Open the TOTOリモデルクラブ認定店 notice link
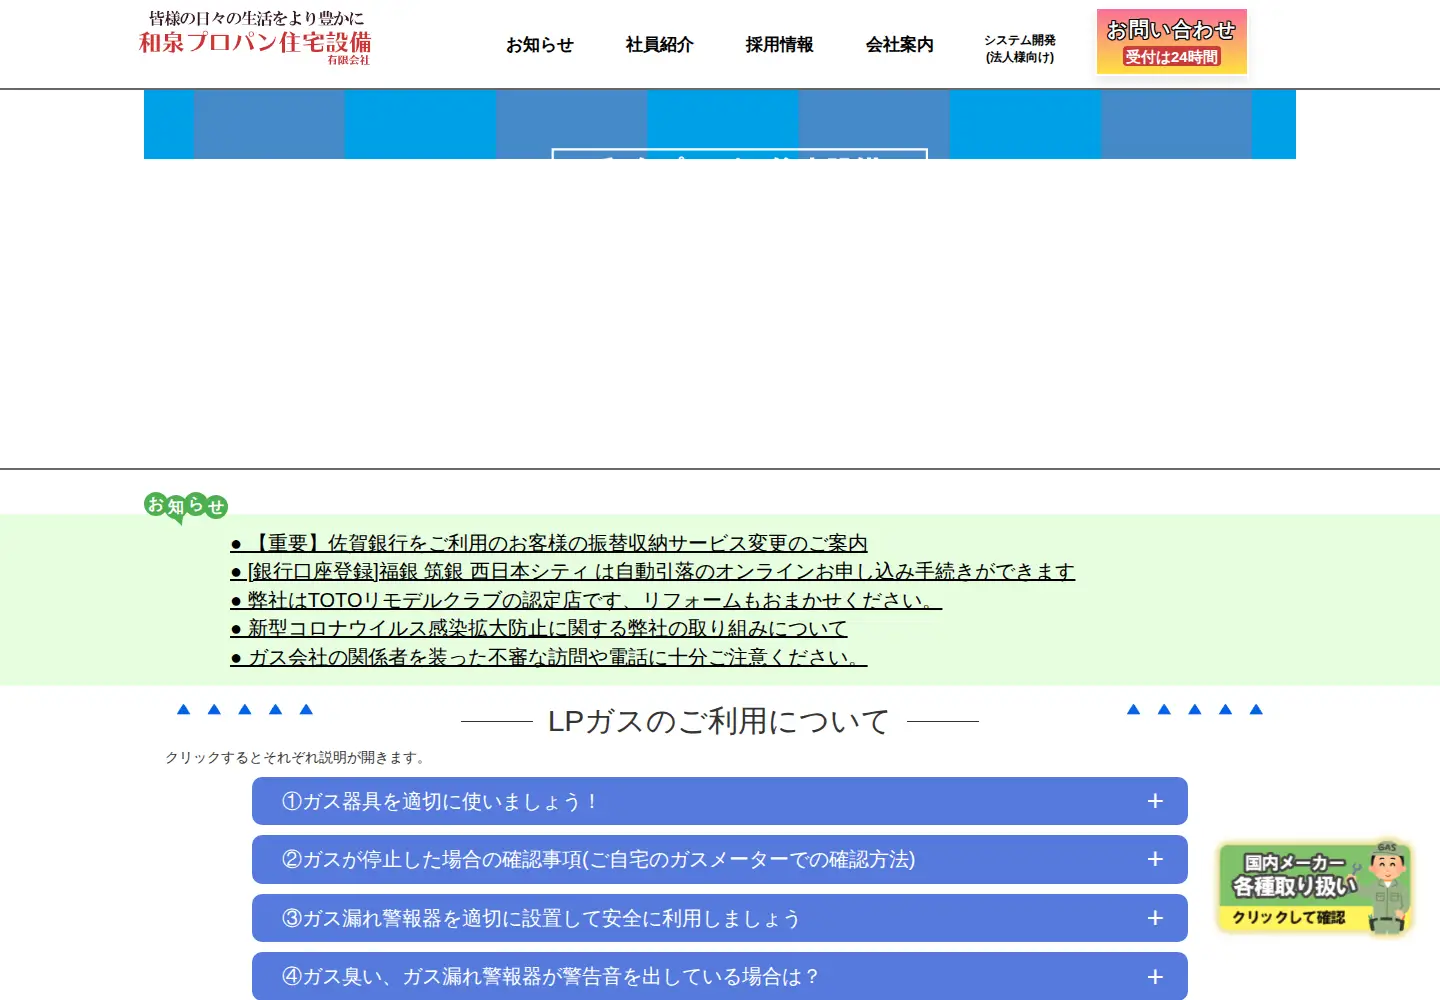 pos(586,600)
